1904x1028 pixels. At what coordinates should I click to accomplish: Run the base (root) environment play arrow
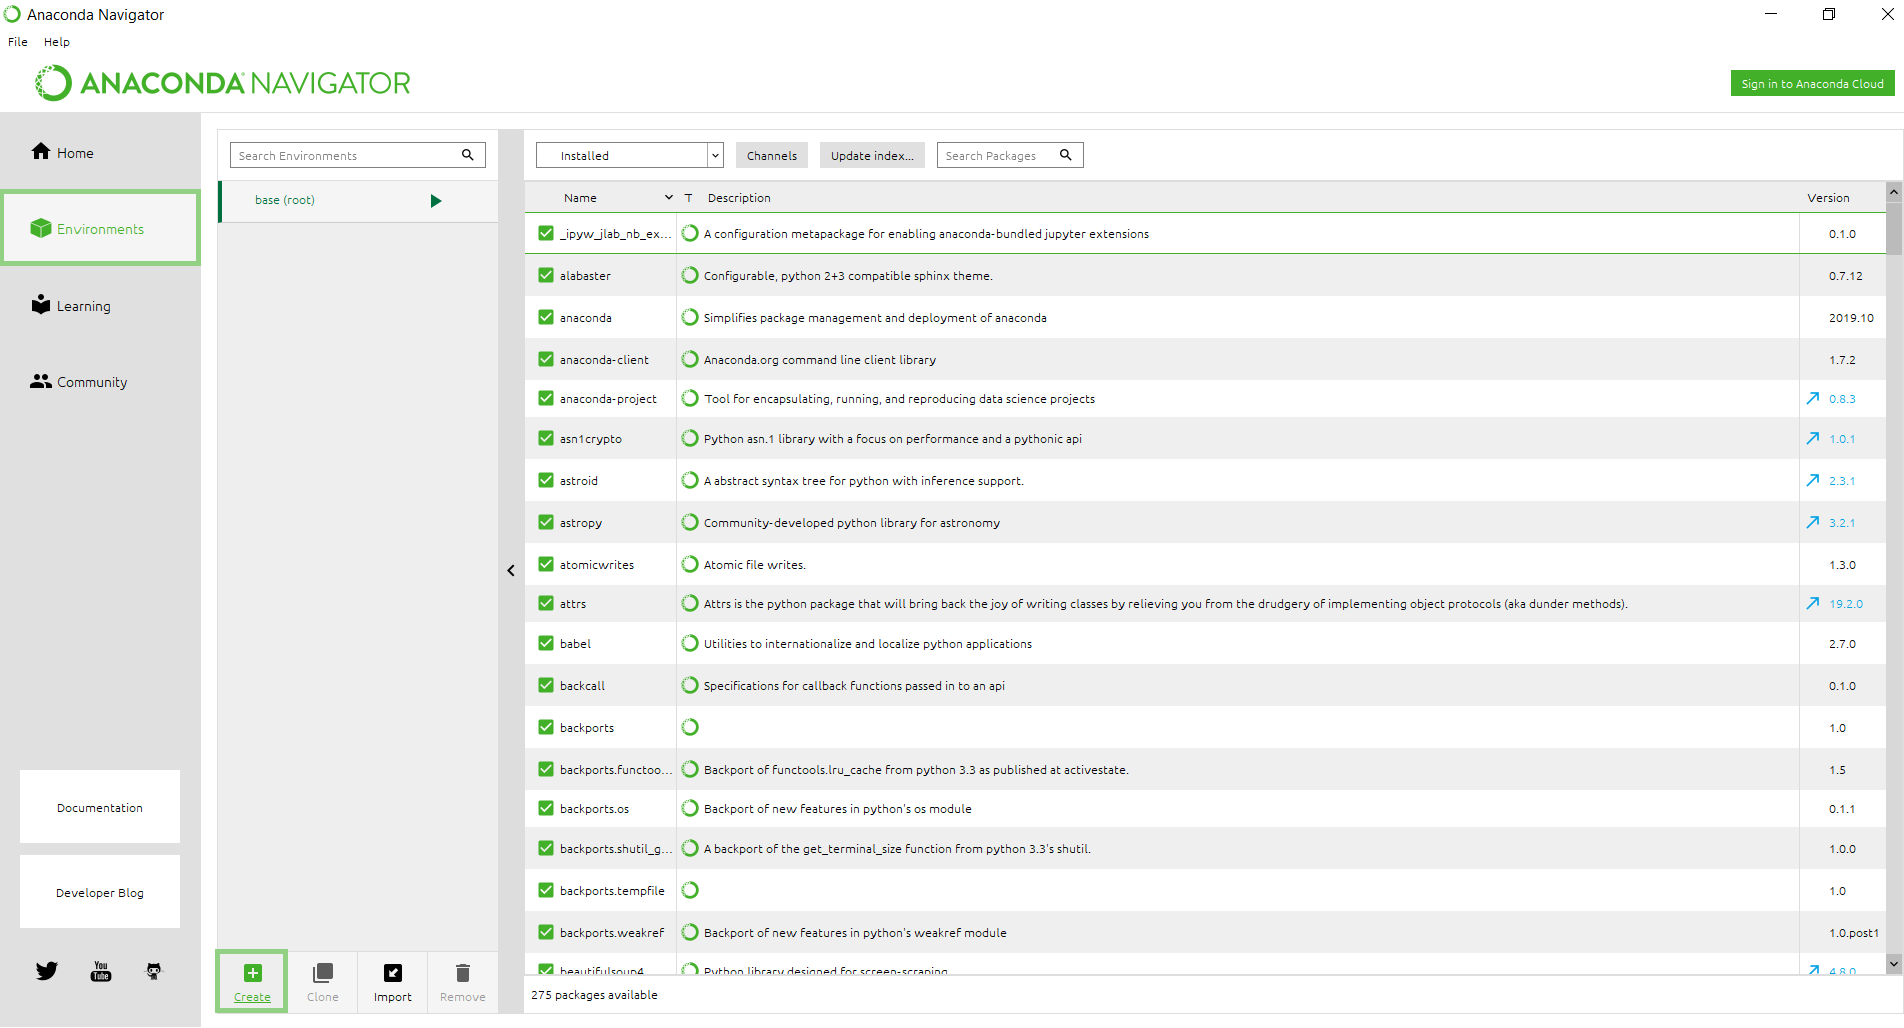(x=436, y=200)
